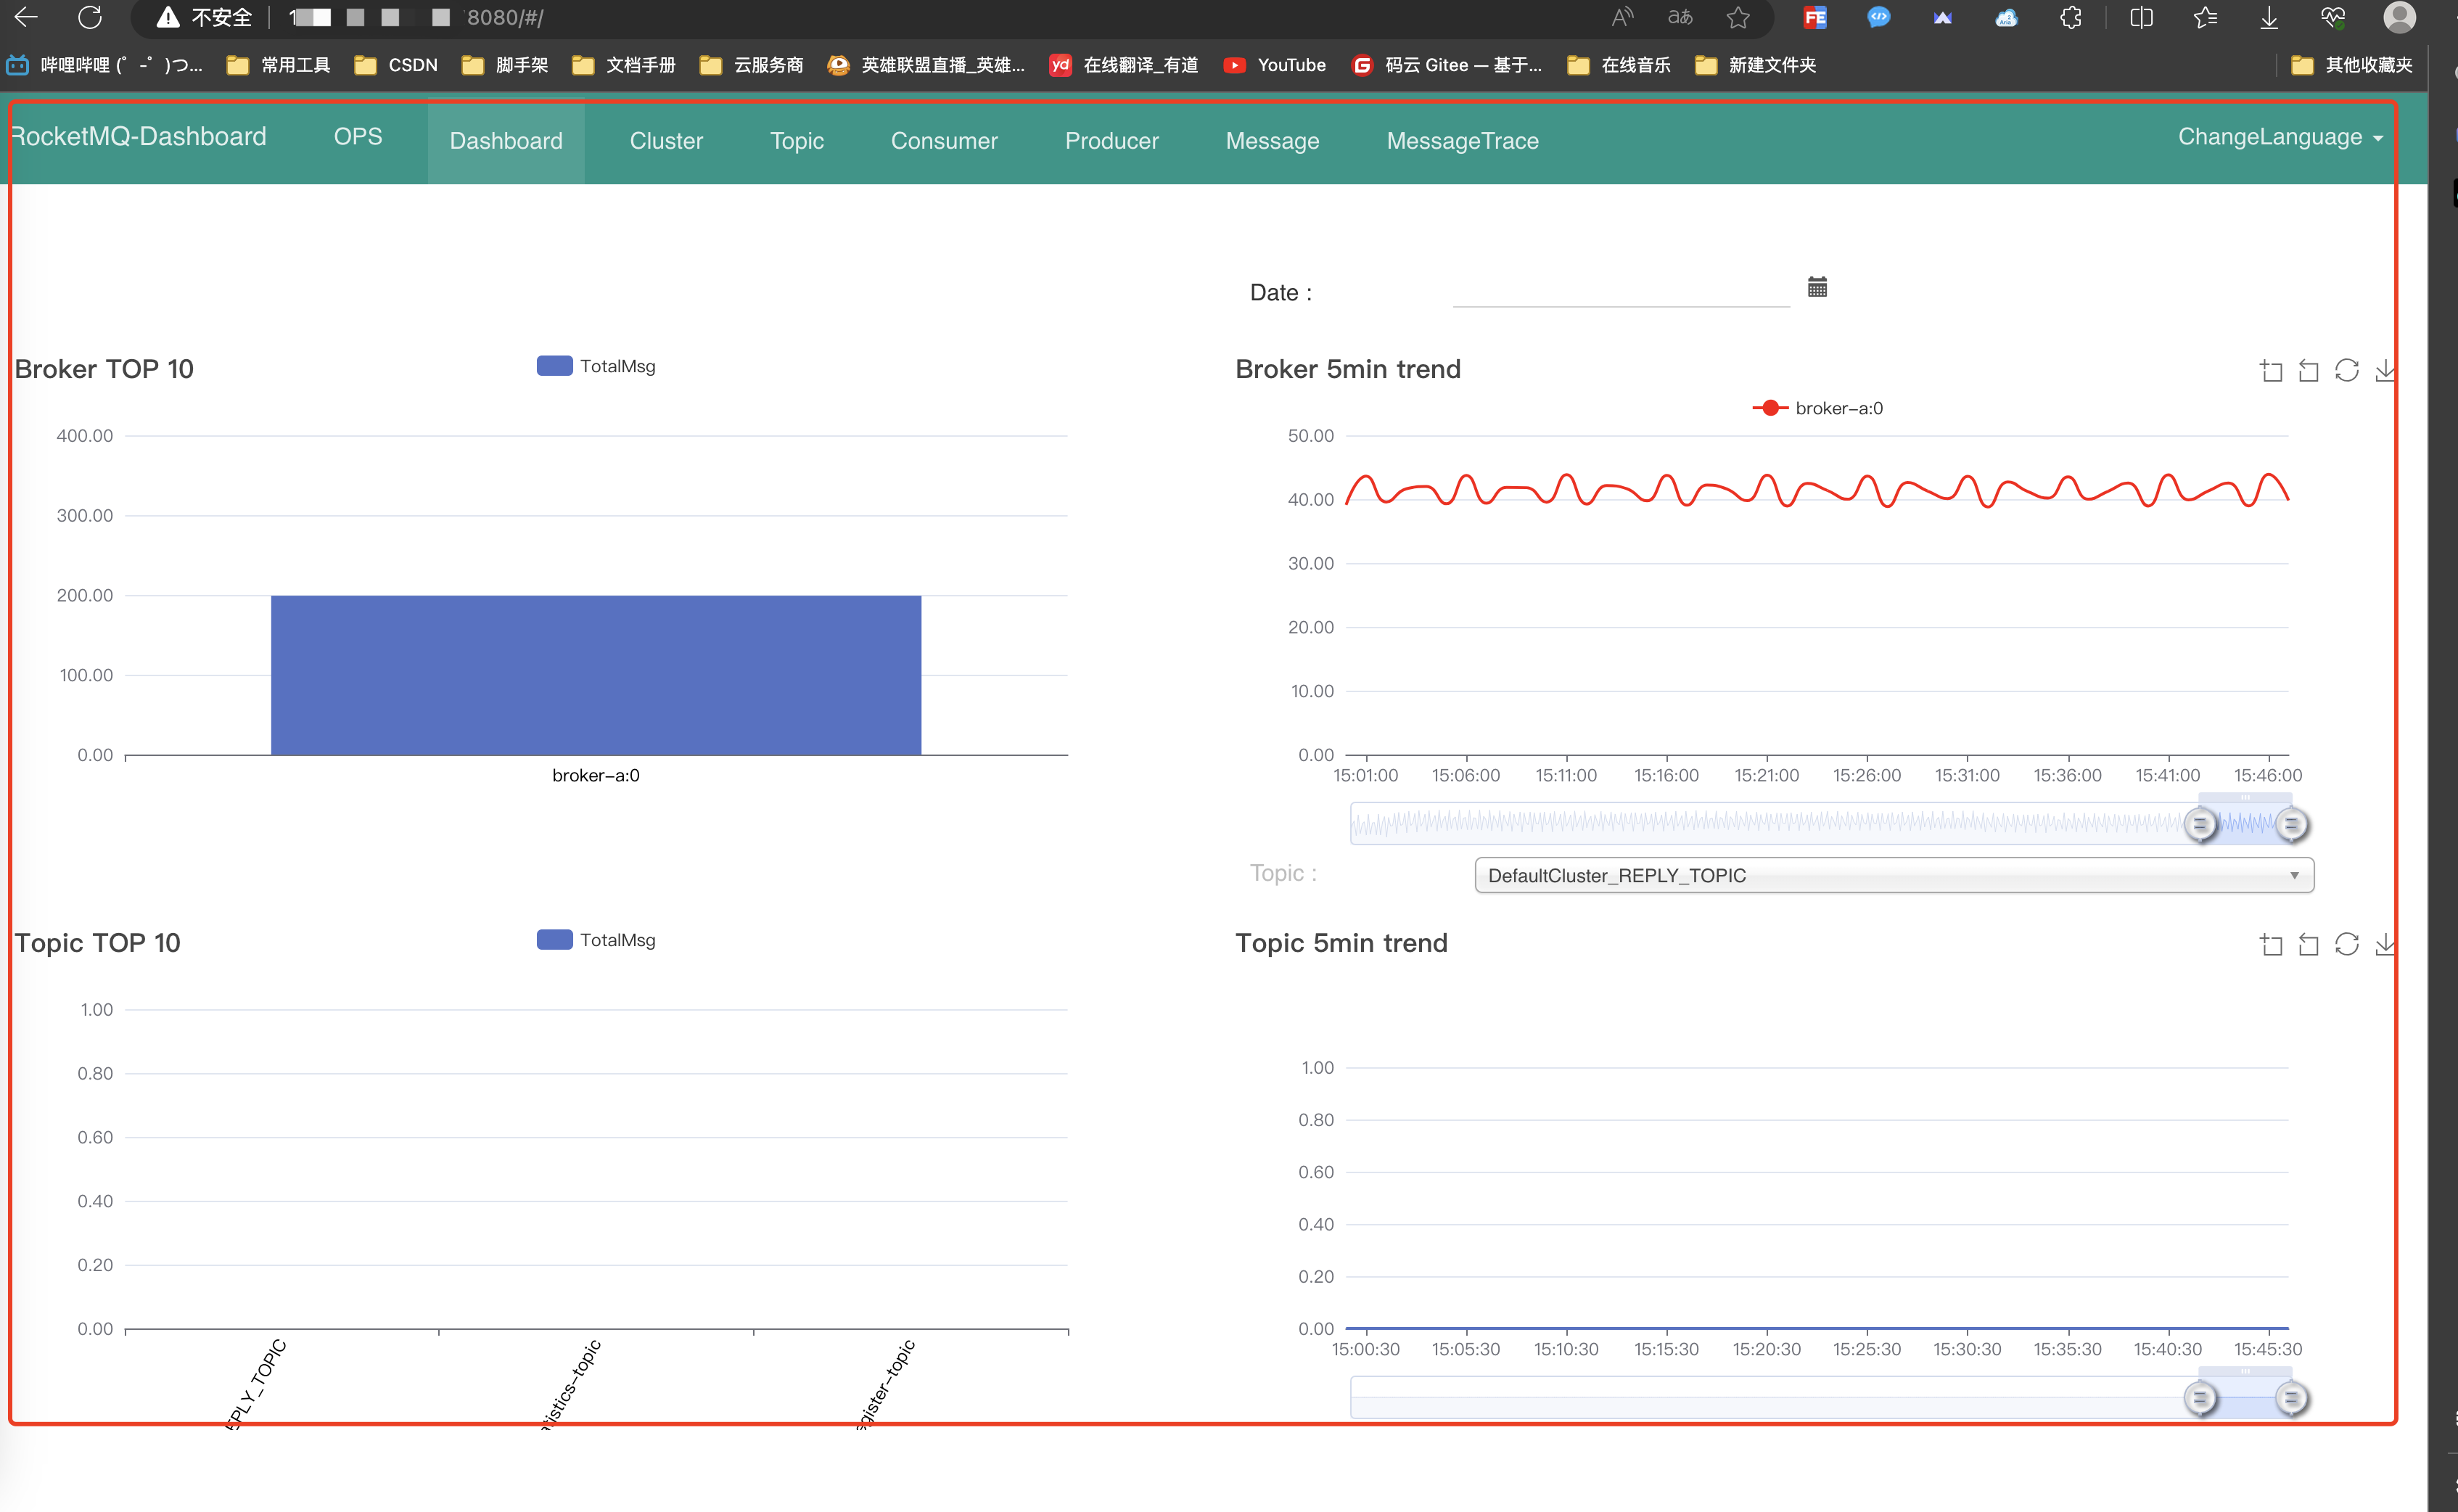This screenshot has height=1512, width=2458.
Task: Open the blue cloud extension icon
Action: pos(2006,17)
